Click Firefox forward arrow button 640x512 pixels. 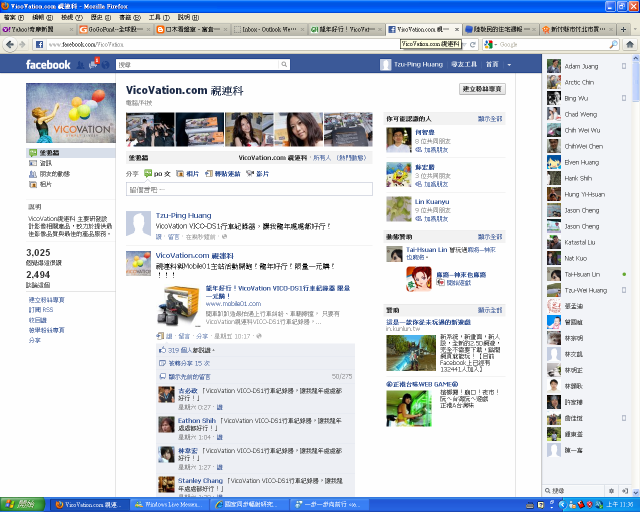(x=22, y=44)
